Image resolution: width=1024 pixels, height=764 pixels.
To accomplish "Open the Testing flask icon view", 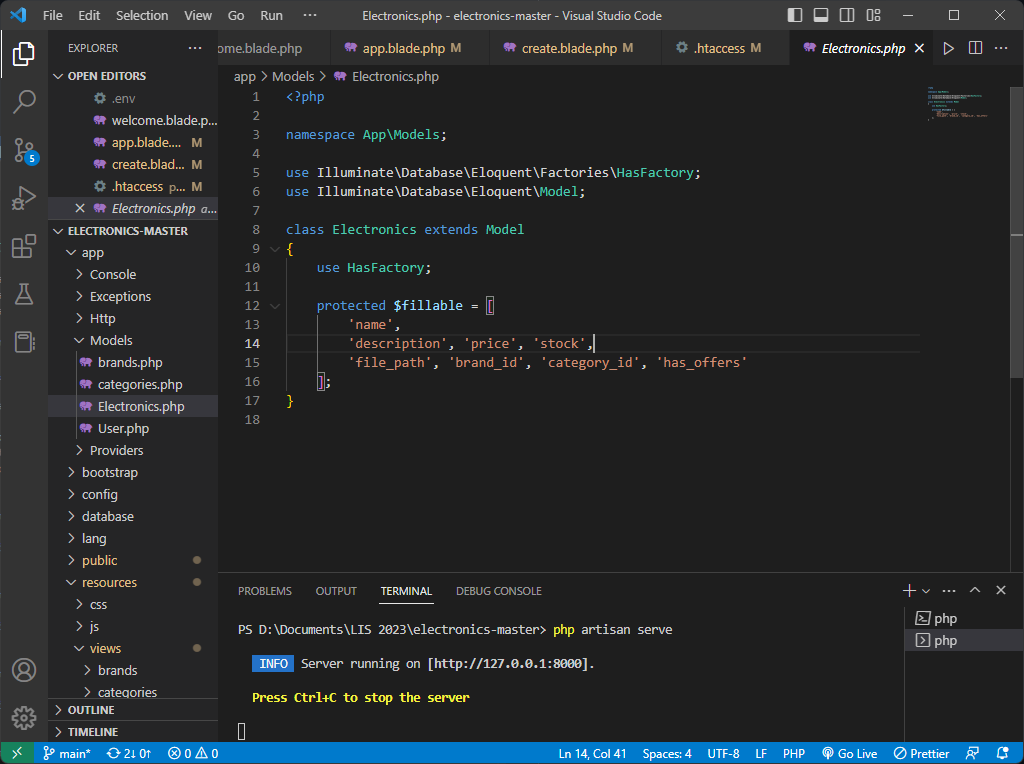I will tap(24, 294).
